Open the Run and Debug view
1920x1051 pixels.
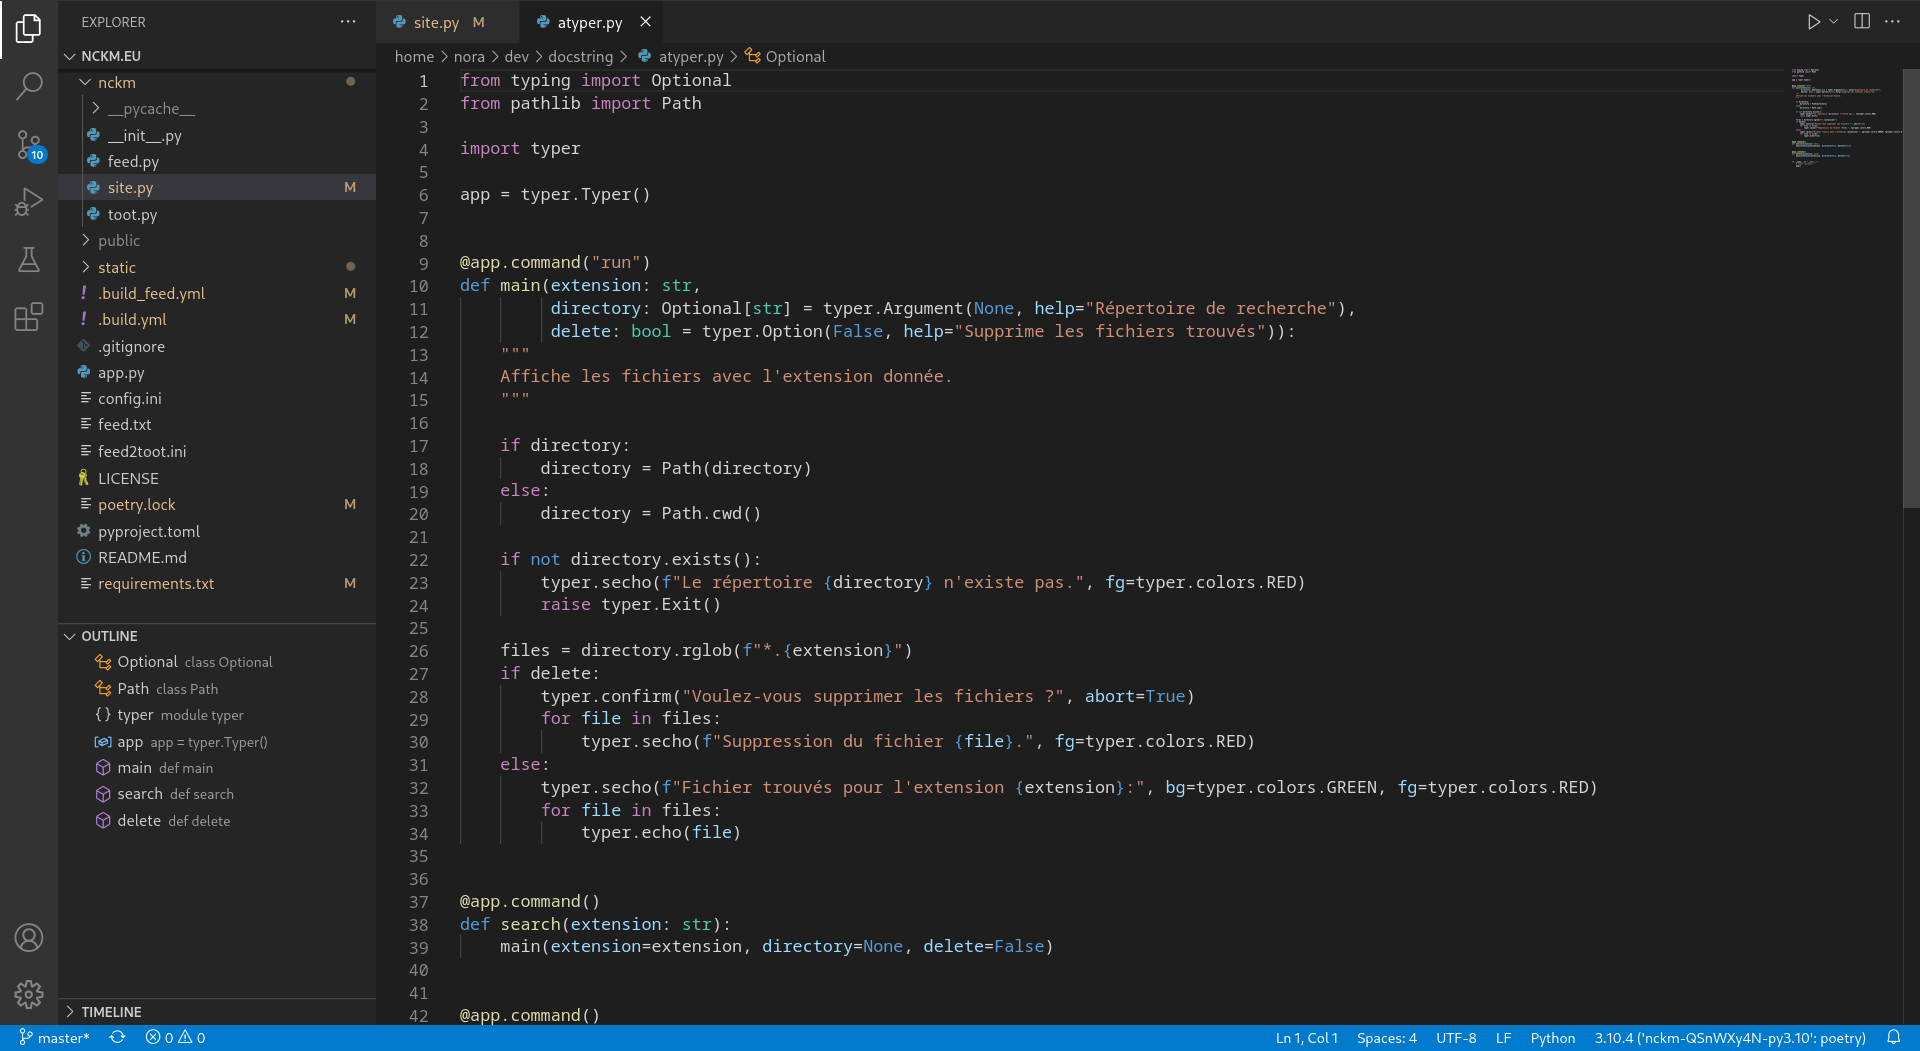pos(29,202)
